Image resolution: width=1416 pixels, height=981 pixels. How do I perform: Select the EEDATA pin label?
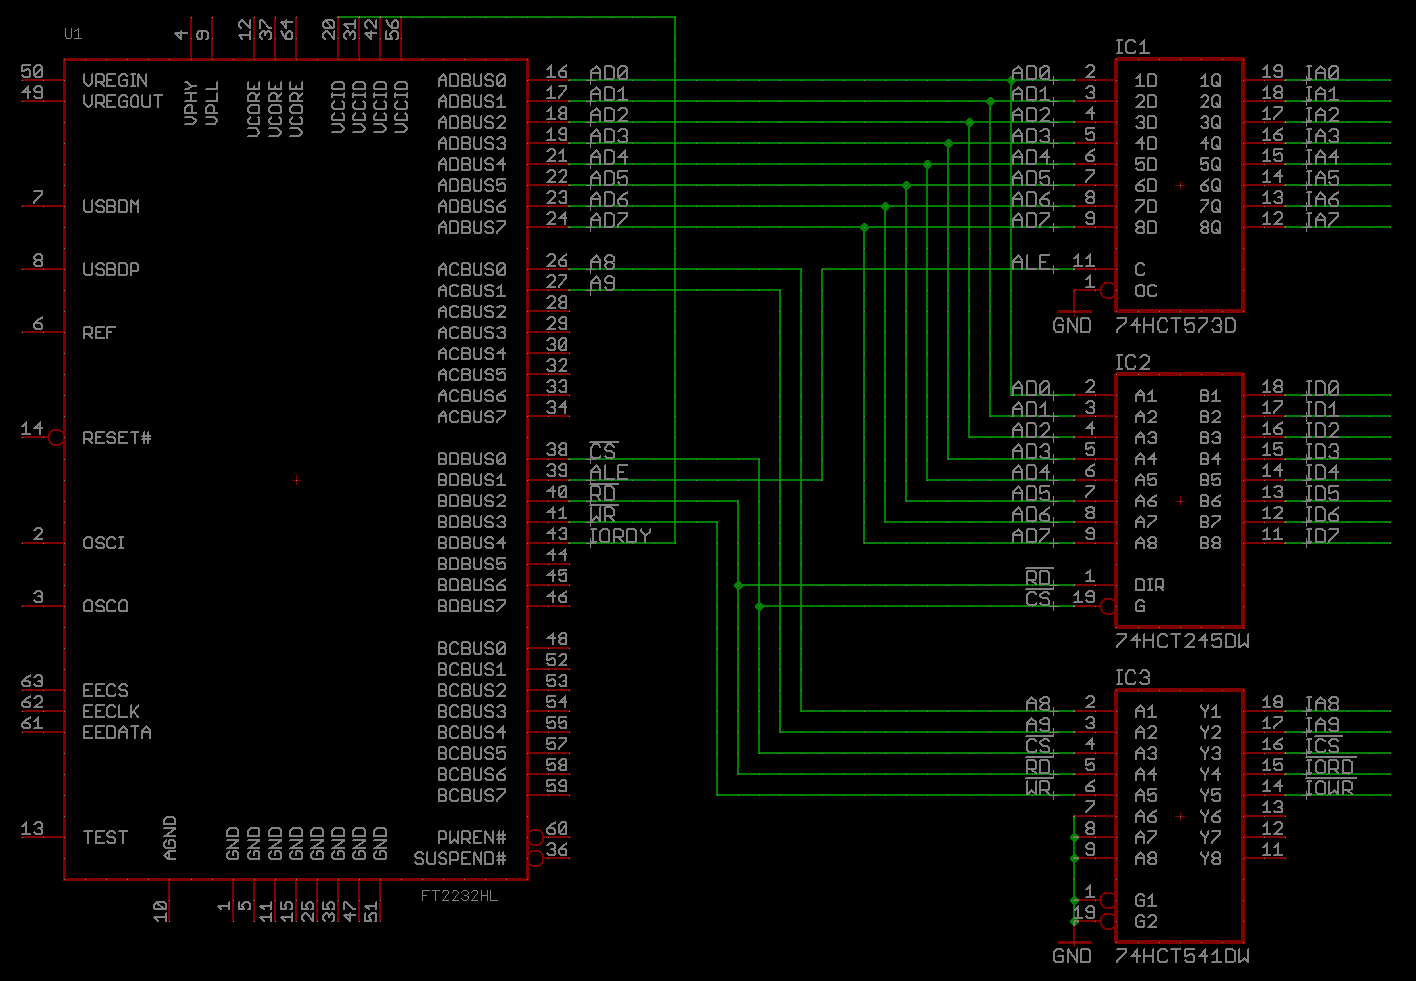pyautogui.click(x=117, y=732)
